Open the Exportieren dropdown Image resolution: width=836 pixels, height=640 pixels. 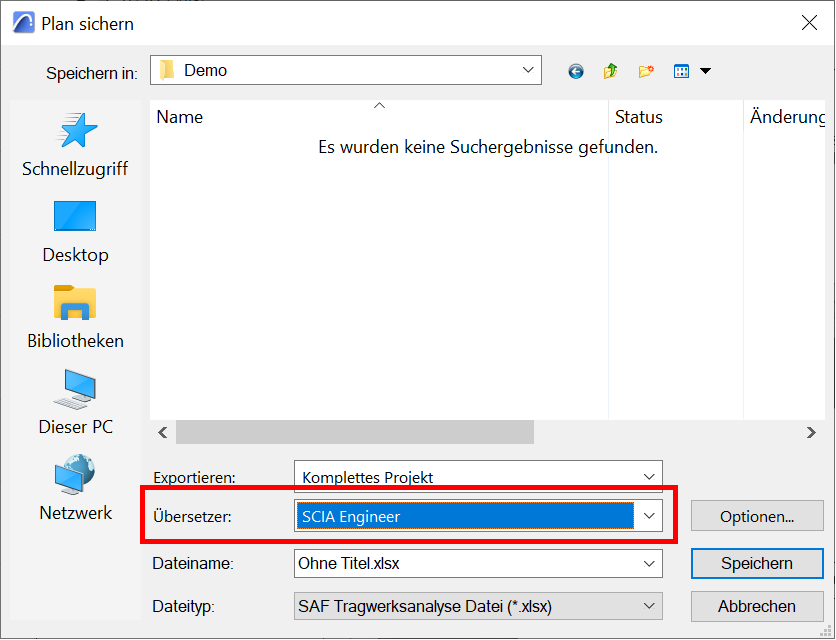click(x=478, y=476)
